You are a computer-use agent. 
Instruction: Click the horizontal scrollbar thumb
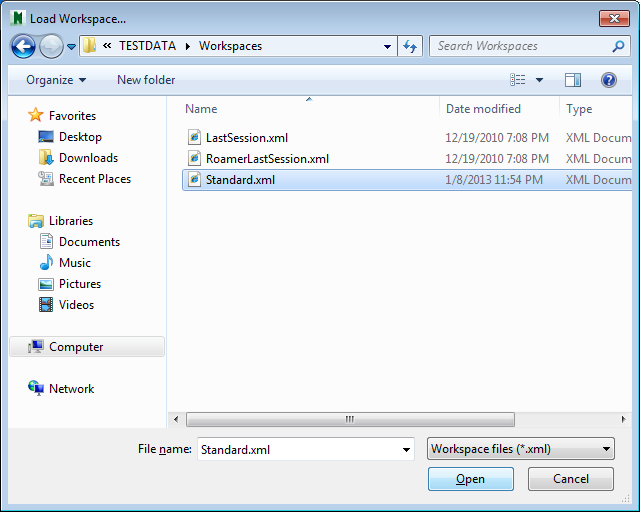tap(350, 419)
